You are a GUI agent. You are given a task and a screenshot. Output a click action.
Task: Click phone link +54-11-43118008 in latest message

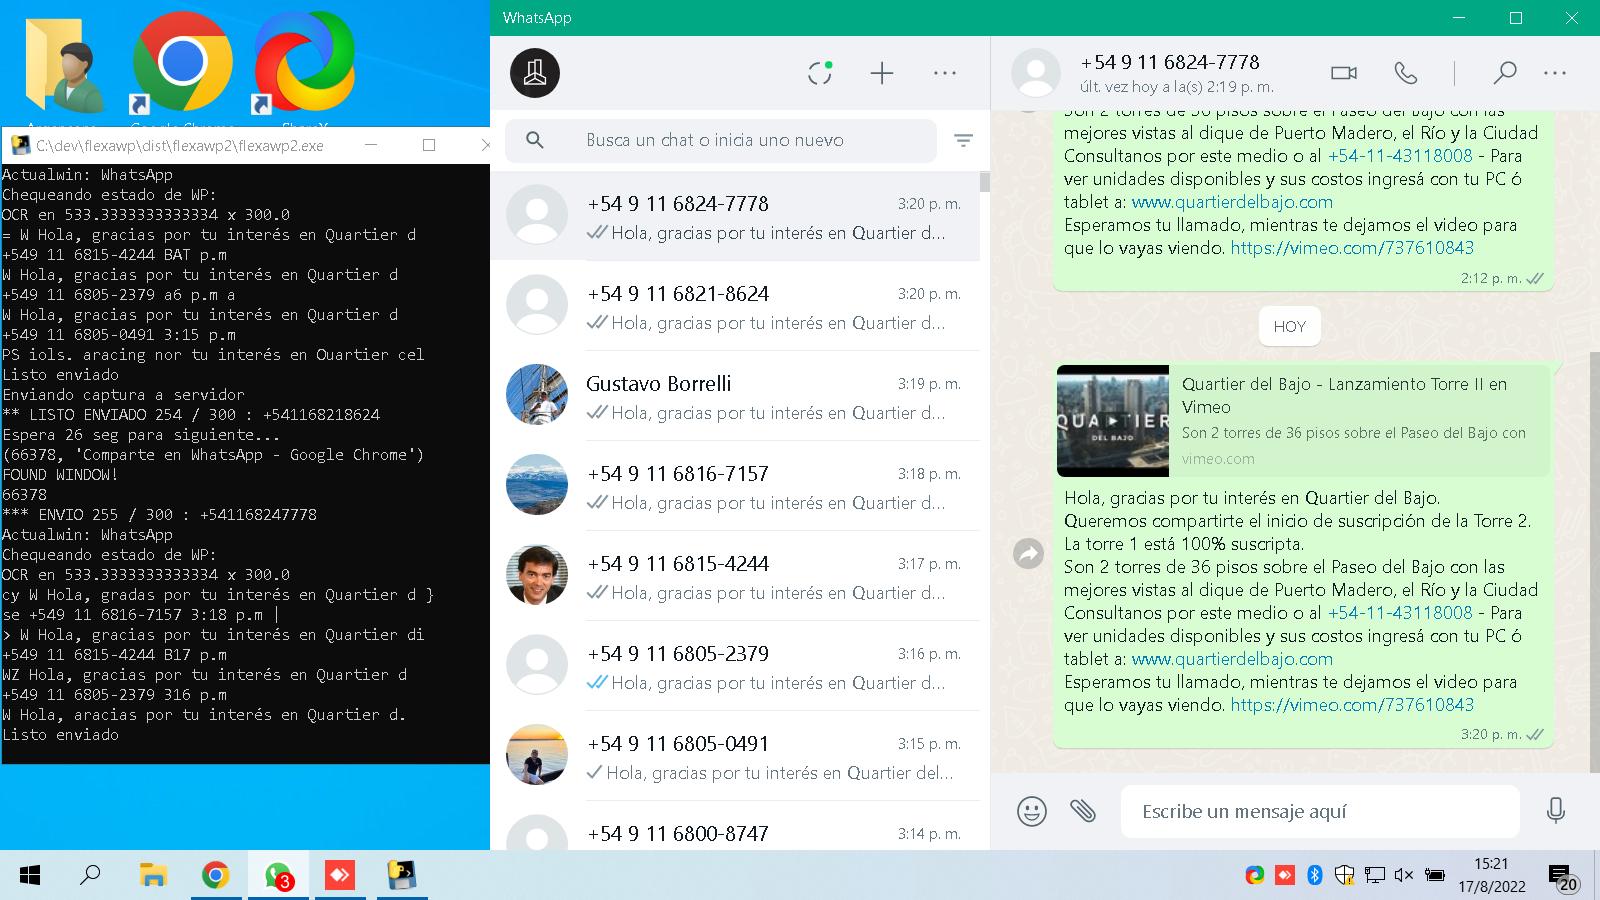click(x=1400, y=613)
